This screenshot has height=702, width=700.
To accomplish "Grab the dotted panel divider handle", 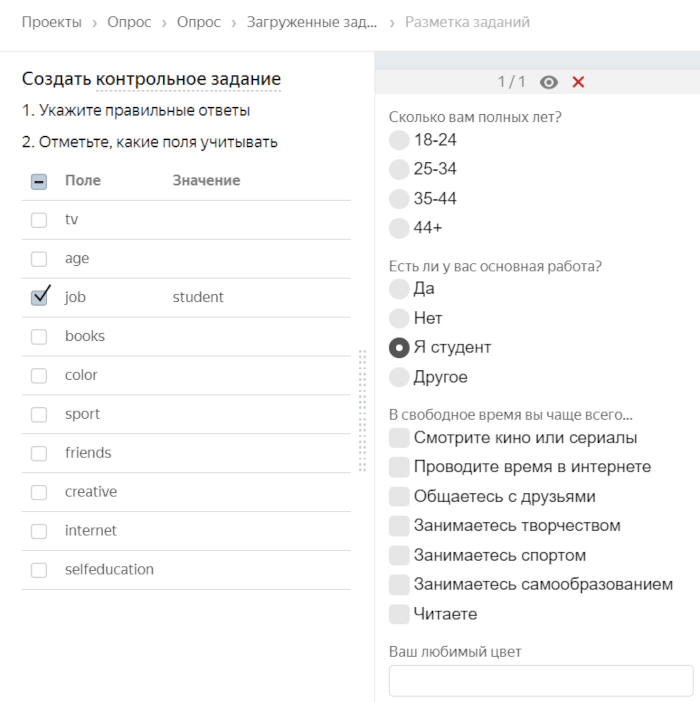I will point(362,410).
